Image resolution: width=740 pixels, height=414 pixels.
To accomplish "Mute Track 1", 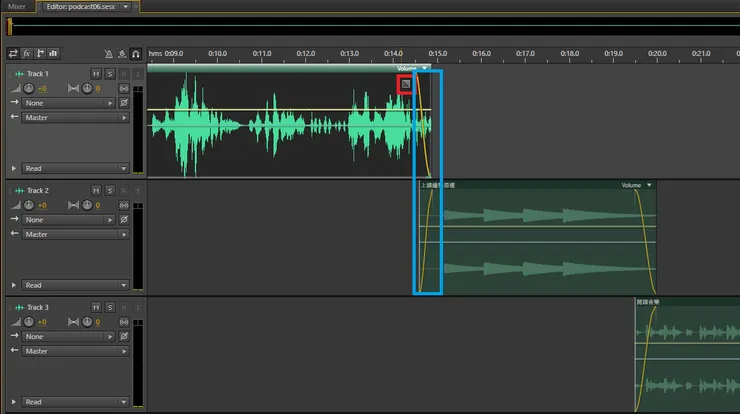I will [96, 74].
